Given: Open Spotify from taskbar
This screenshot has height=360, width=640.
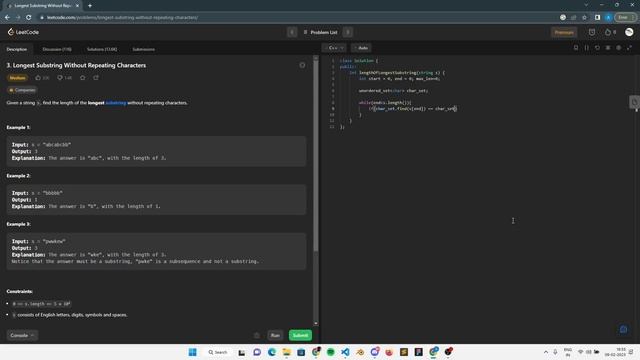Looking at the screenshot, I should [x=331, y=352].
